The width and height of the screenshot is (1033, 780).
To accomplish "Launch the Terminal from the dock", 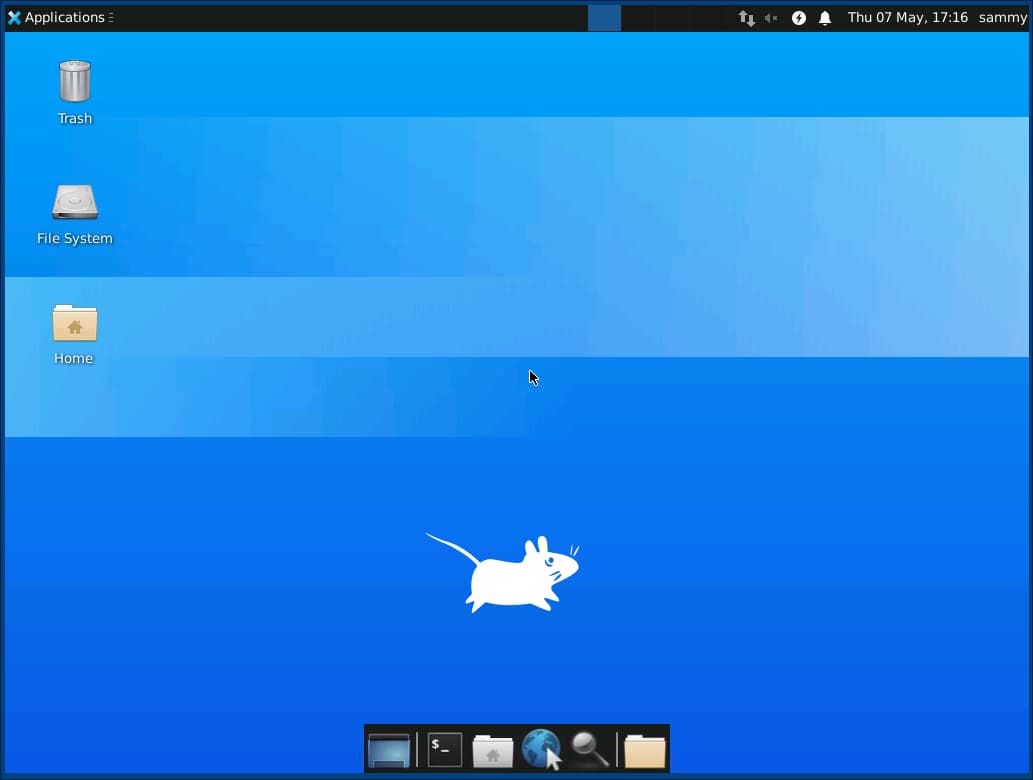I will pyautogui.click(x=444, y=750).
